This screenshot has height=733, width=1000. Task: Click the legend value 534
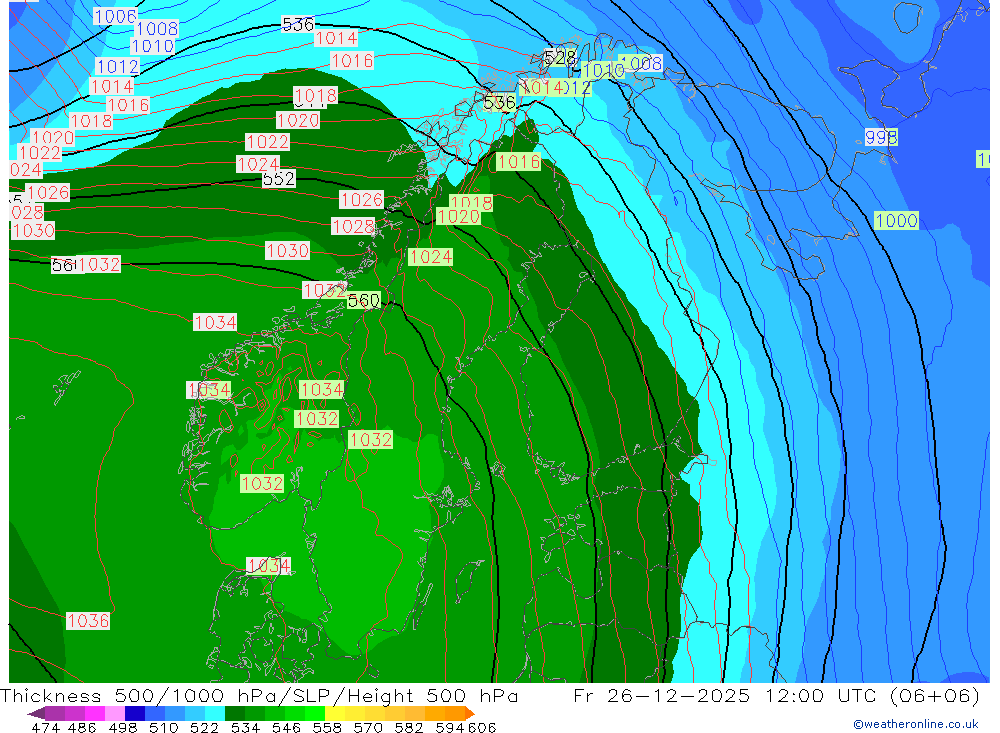[x=245, y=727]
